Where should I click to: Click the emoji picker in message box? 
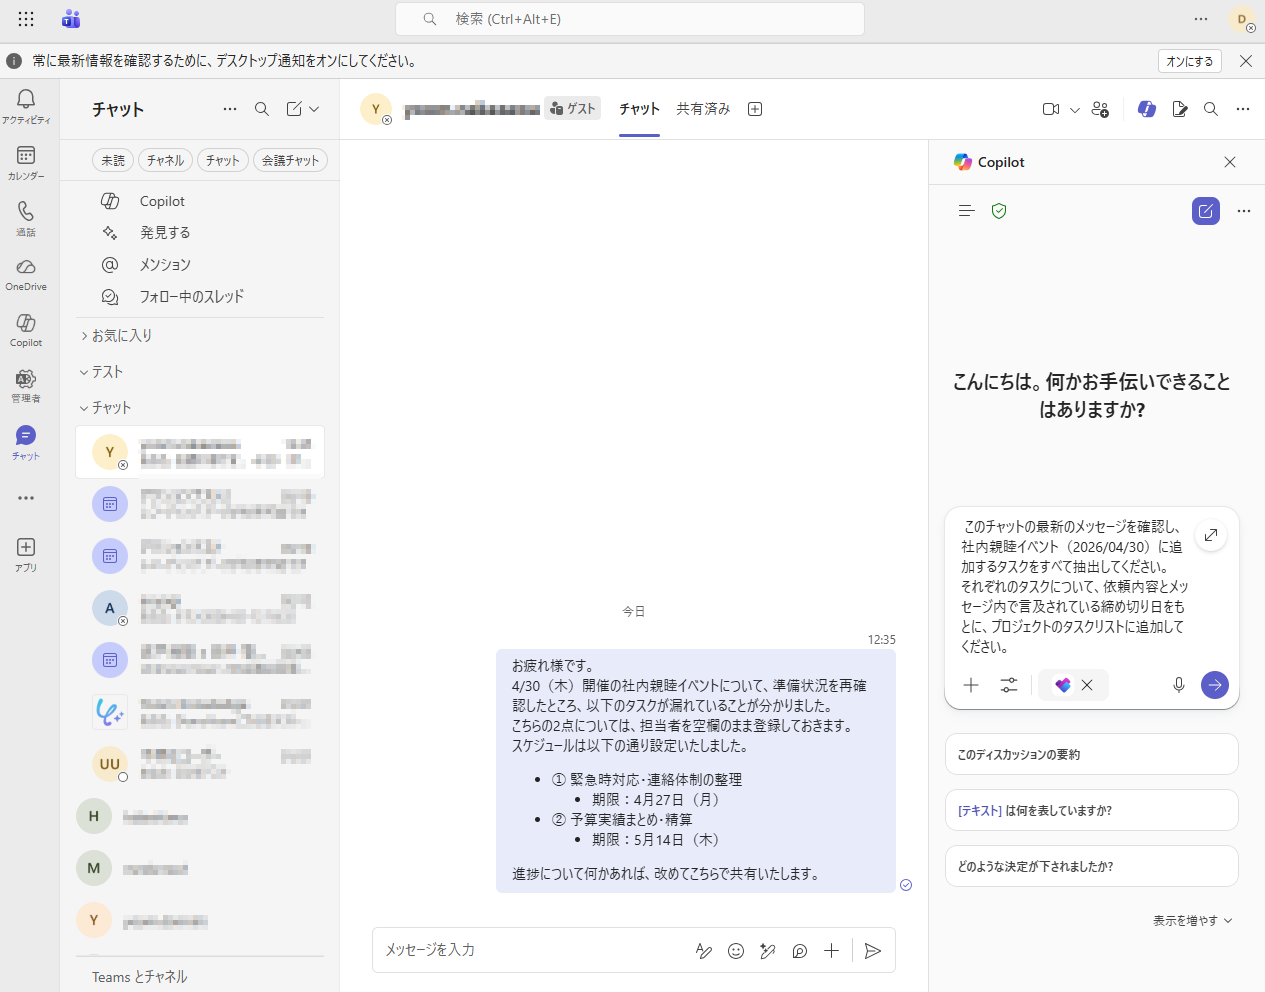click(x=736, y=951)
